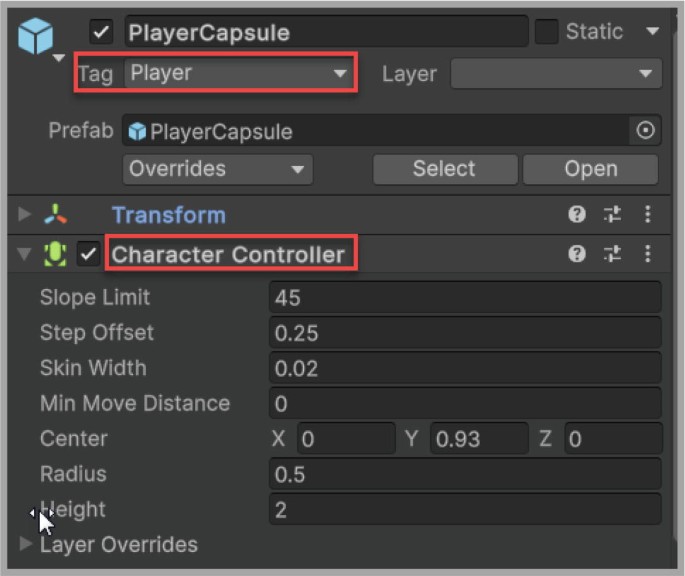Expand the Layer Overrides section

[x=26, y=544]
